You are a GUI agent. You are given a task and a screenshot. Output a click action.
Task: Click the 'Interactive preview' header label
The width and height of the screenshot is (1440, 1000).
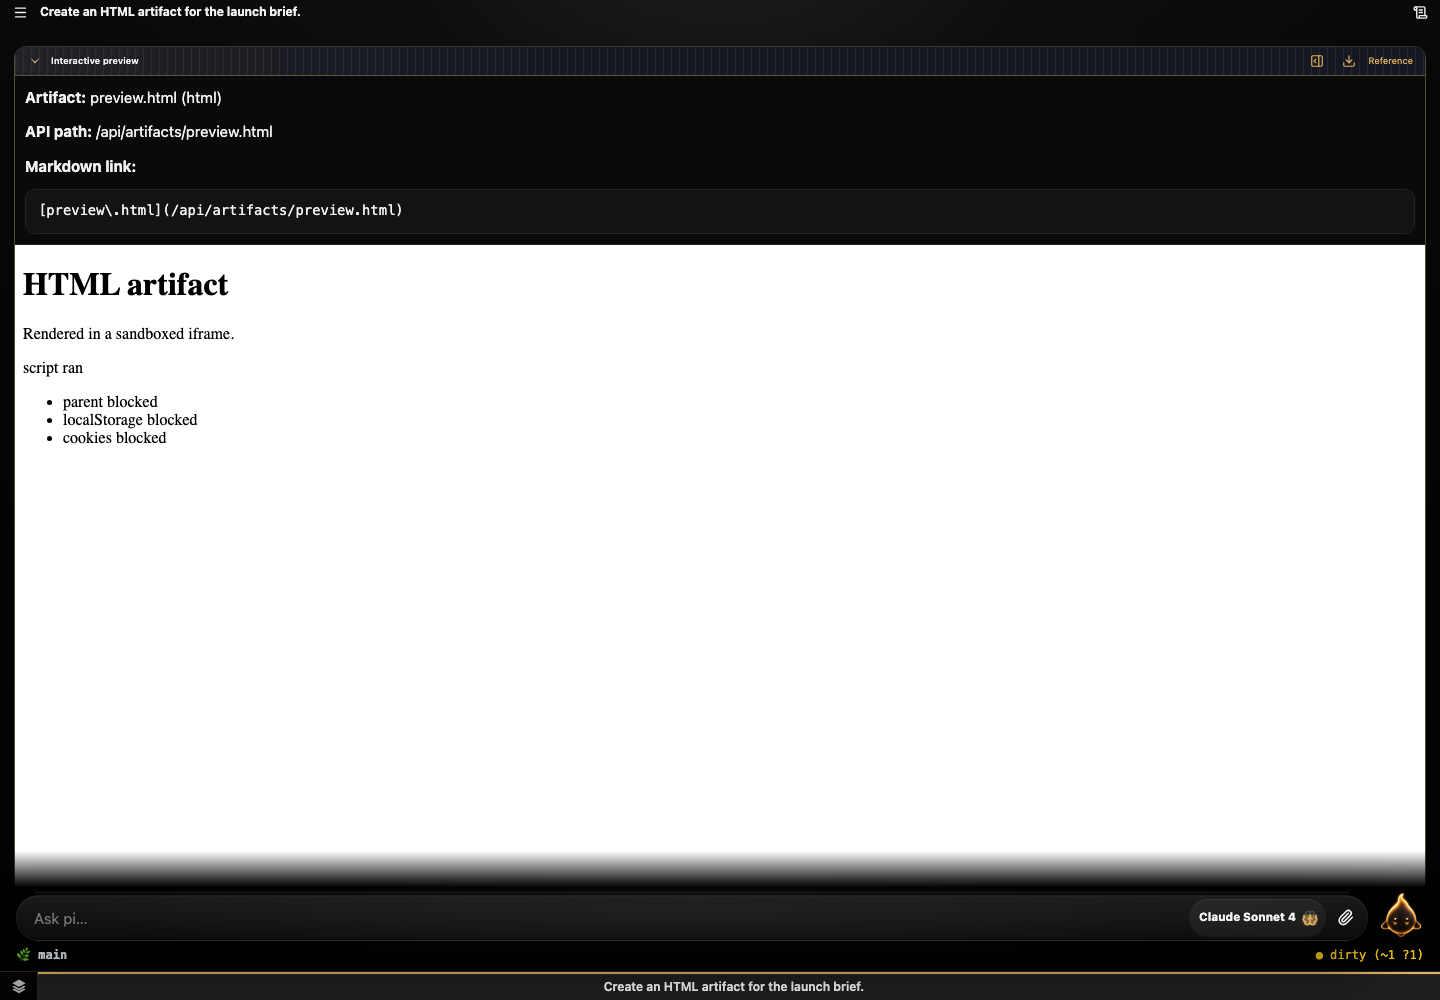95,61
